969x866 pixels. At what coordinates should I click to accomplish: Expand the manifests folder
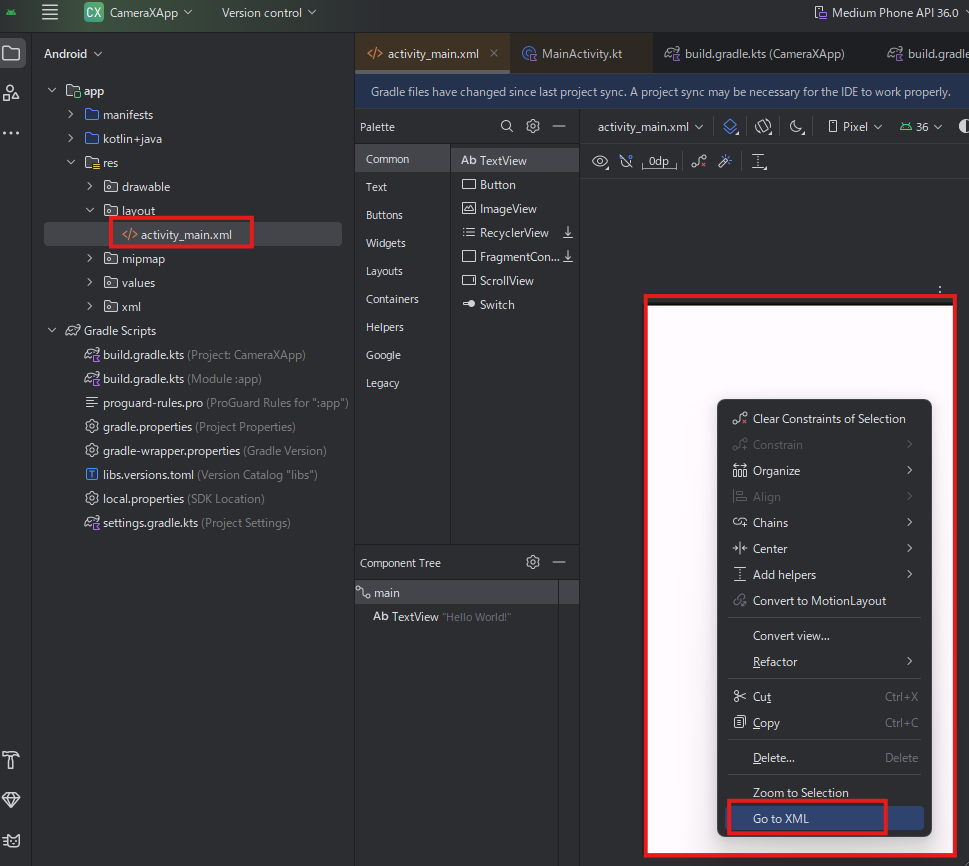point(71,115)
